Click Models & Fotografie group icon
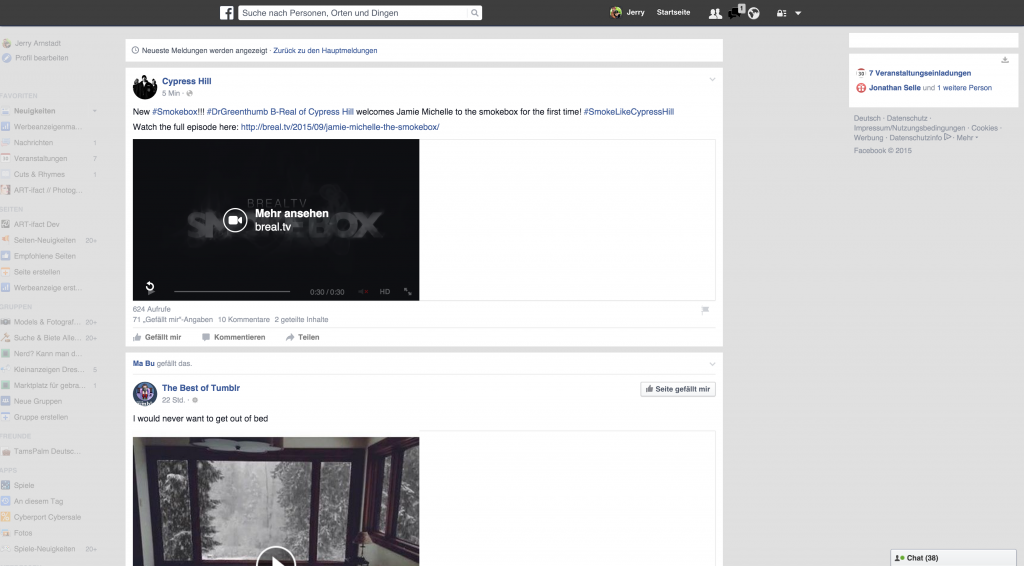The height and width of the screenshot is (566, 1024). (x=5, y=322)
